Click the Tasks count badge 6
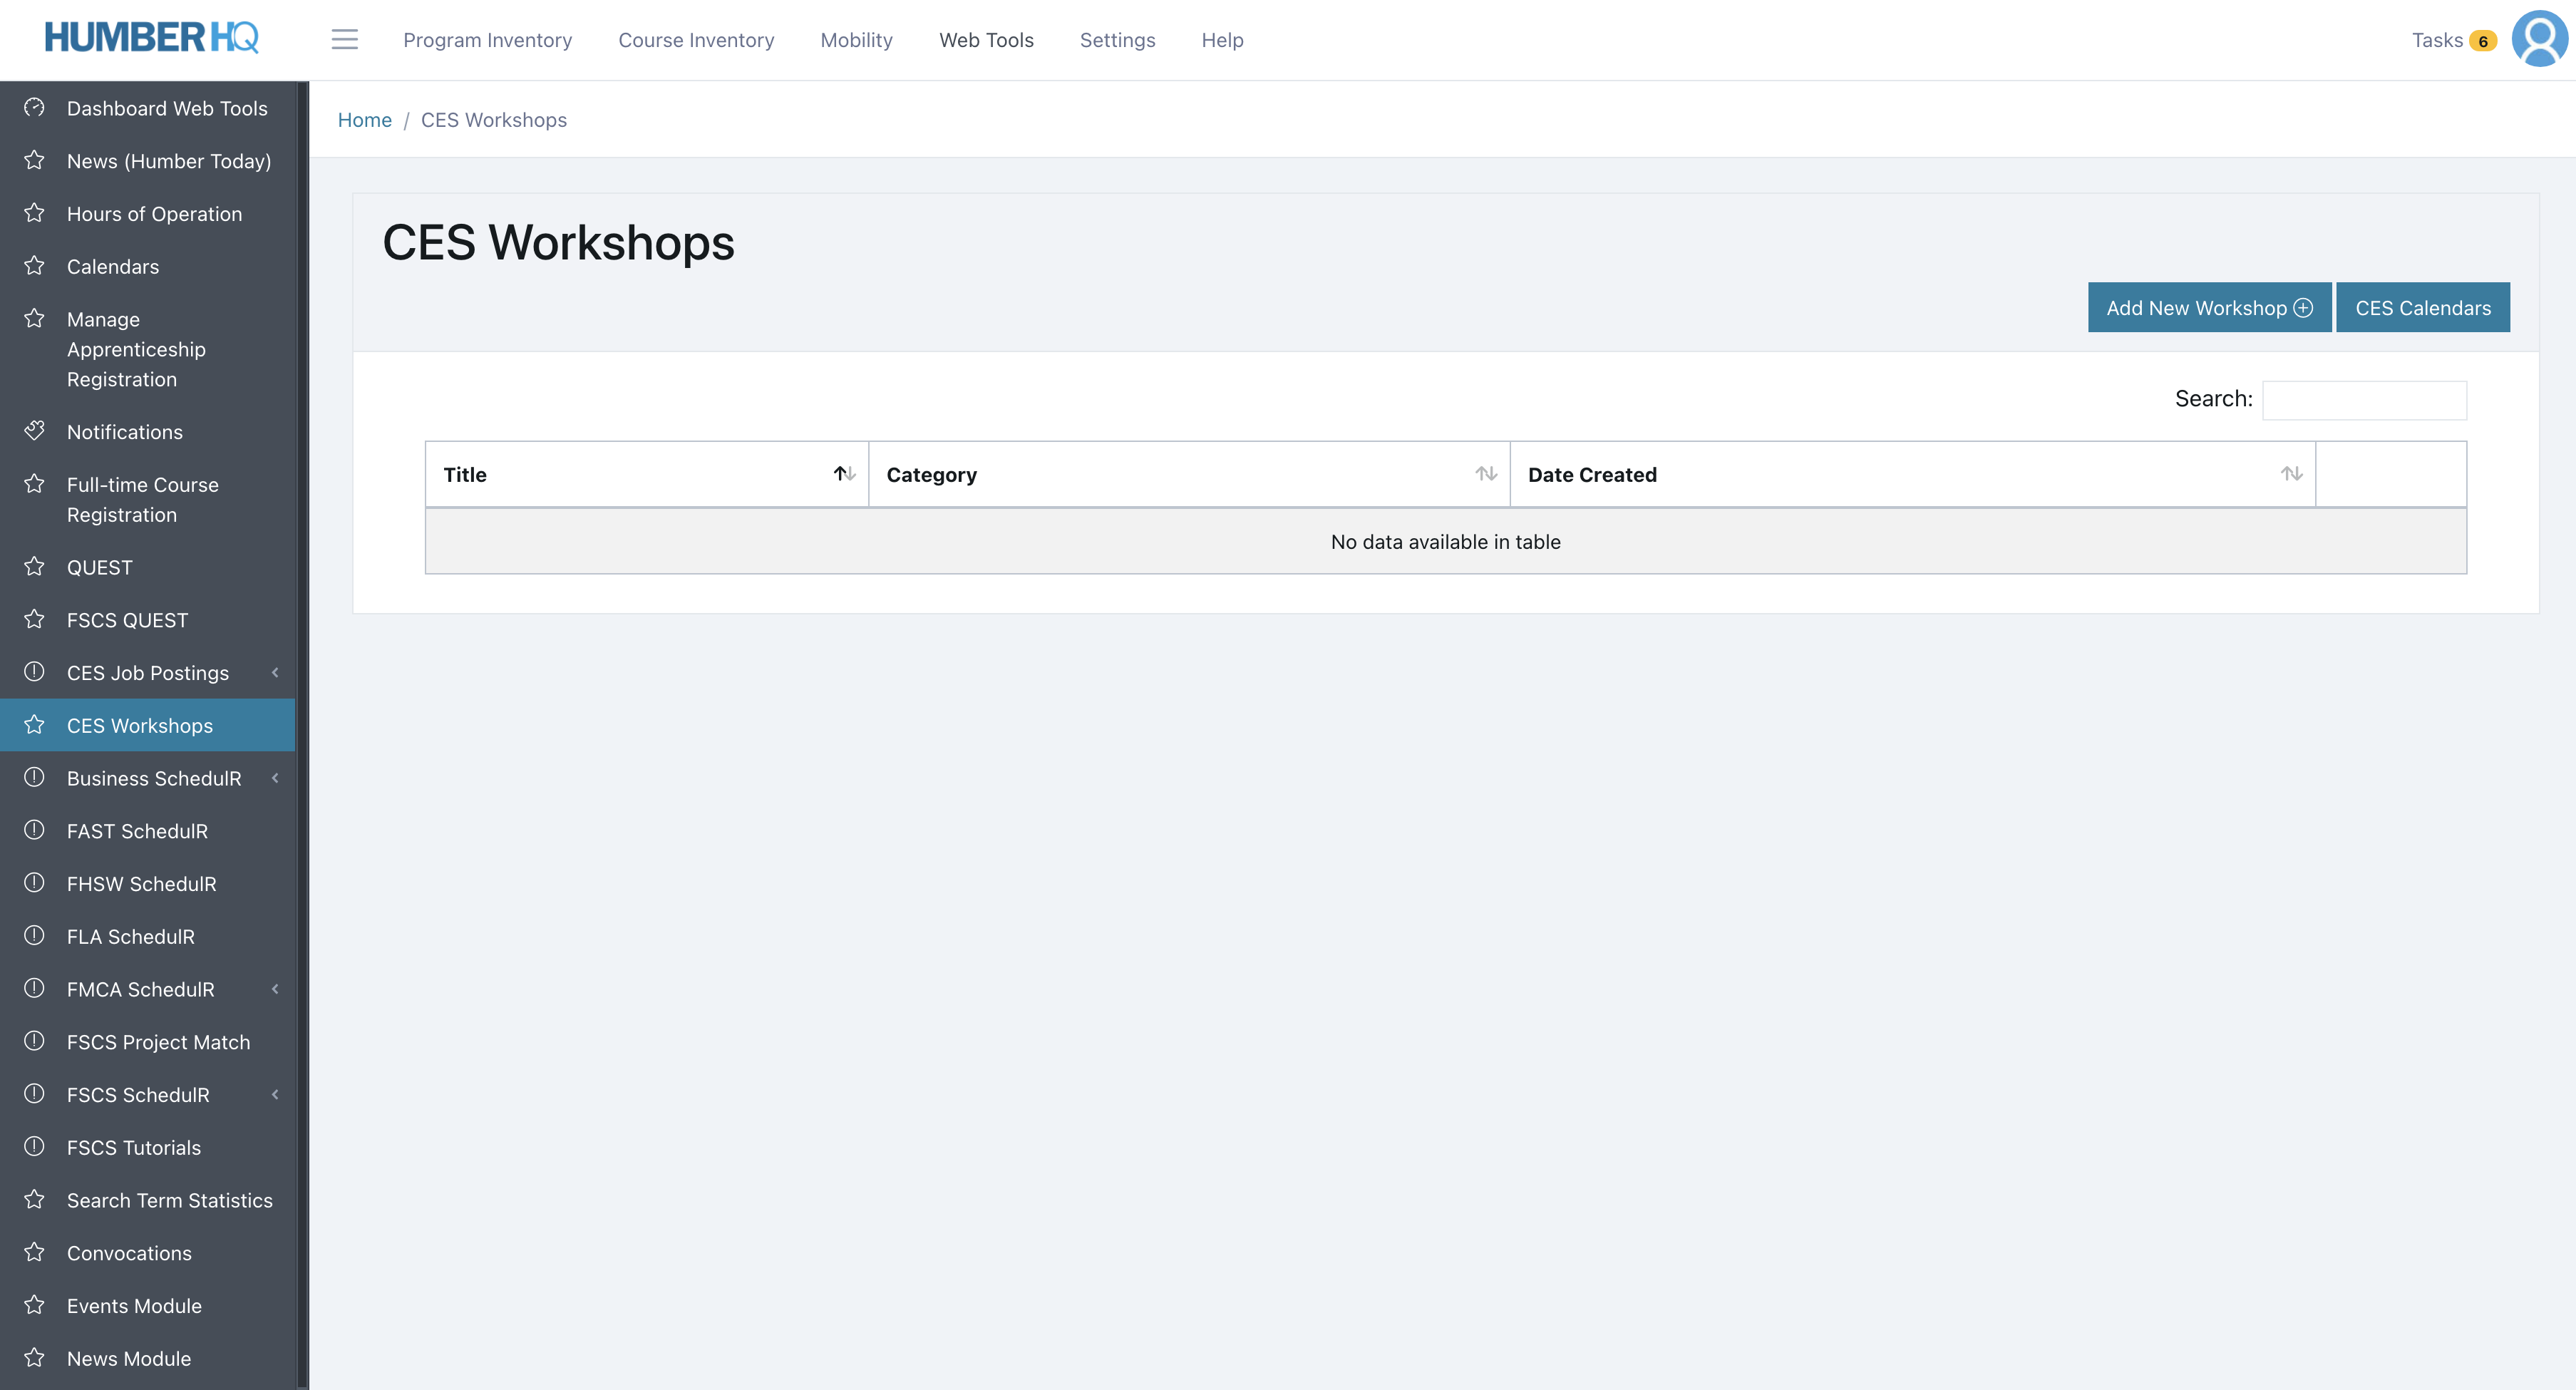This screenshot has height=1390, width=2576. tap(2483, 41)
